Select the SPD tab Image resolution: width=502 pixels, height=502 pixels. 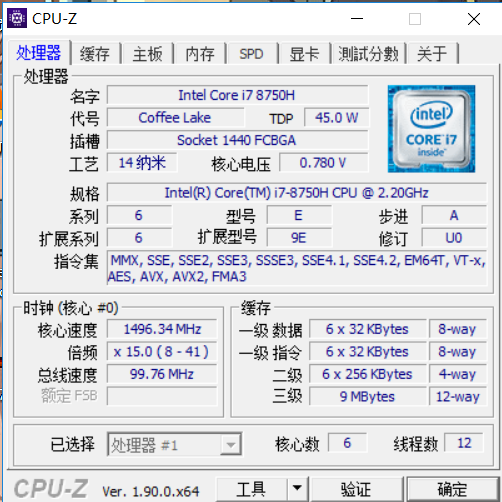251,54
